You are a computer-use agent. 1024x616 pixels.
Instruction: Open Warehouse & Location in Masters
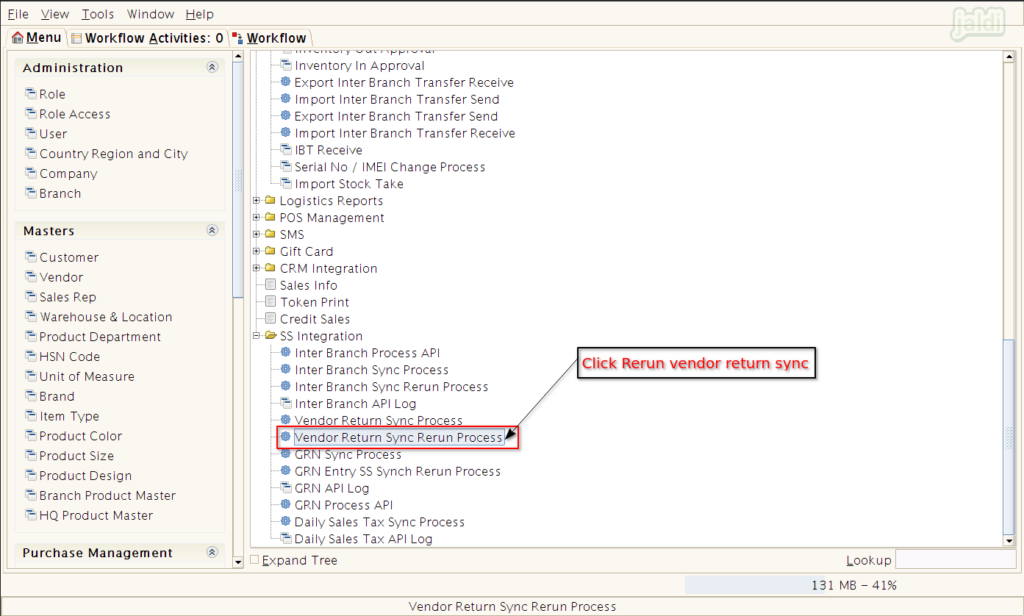click(105, 317)
